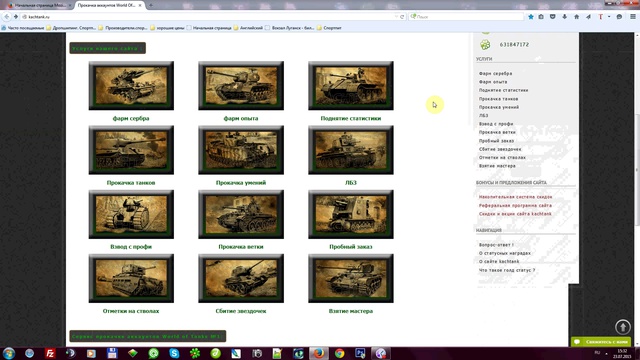The width and height of the screenshot is (640, 360).
Task: Open Photoshop from the taskbar
Action: click(x=360, y=353)
